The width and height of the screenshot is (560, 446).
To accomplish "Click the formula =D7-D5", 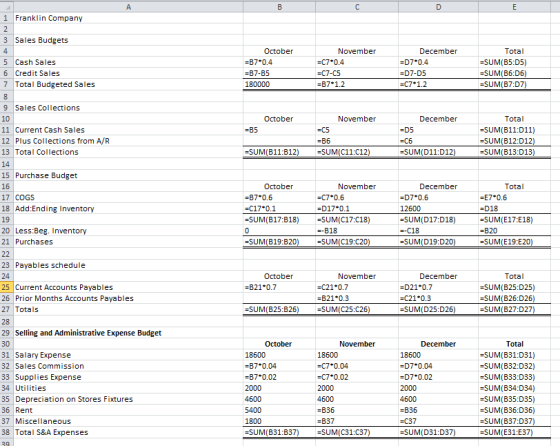I will tap(438, 73).
